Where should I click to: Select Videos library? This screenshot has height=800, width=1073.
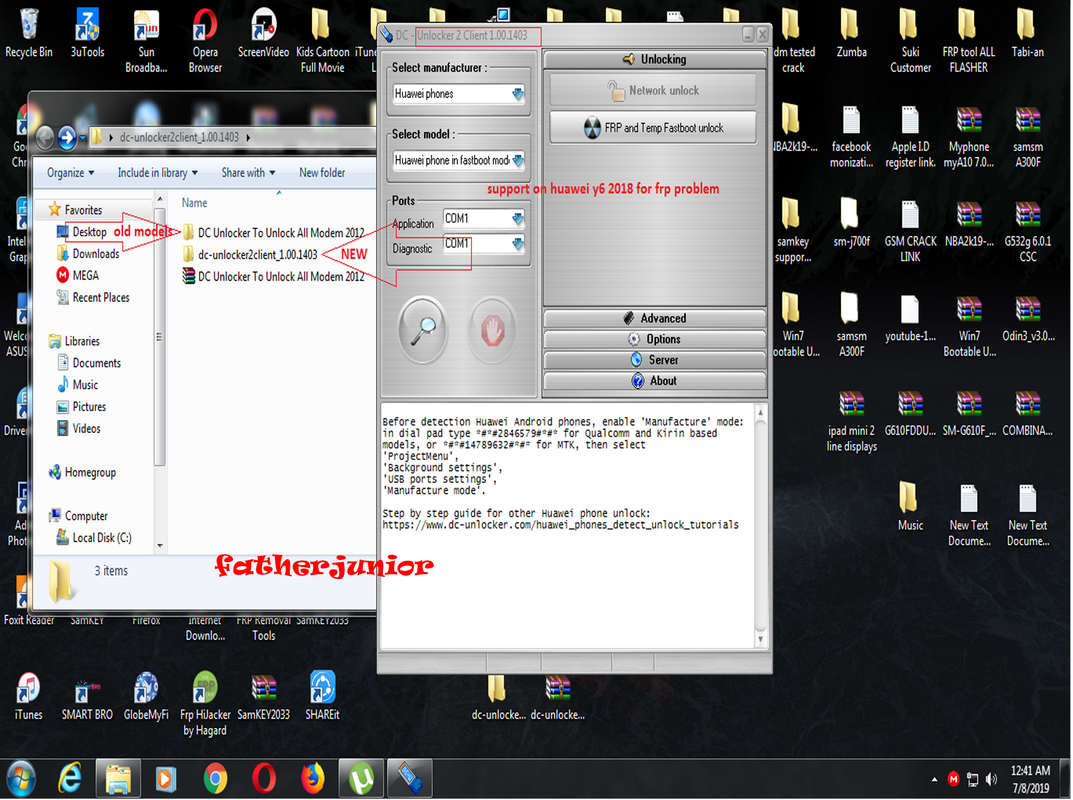click(79, 429)
